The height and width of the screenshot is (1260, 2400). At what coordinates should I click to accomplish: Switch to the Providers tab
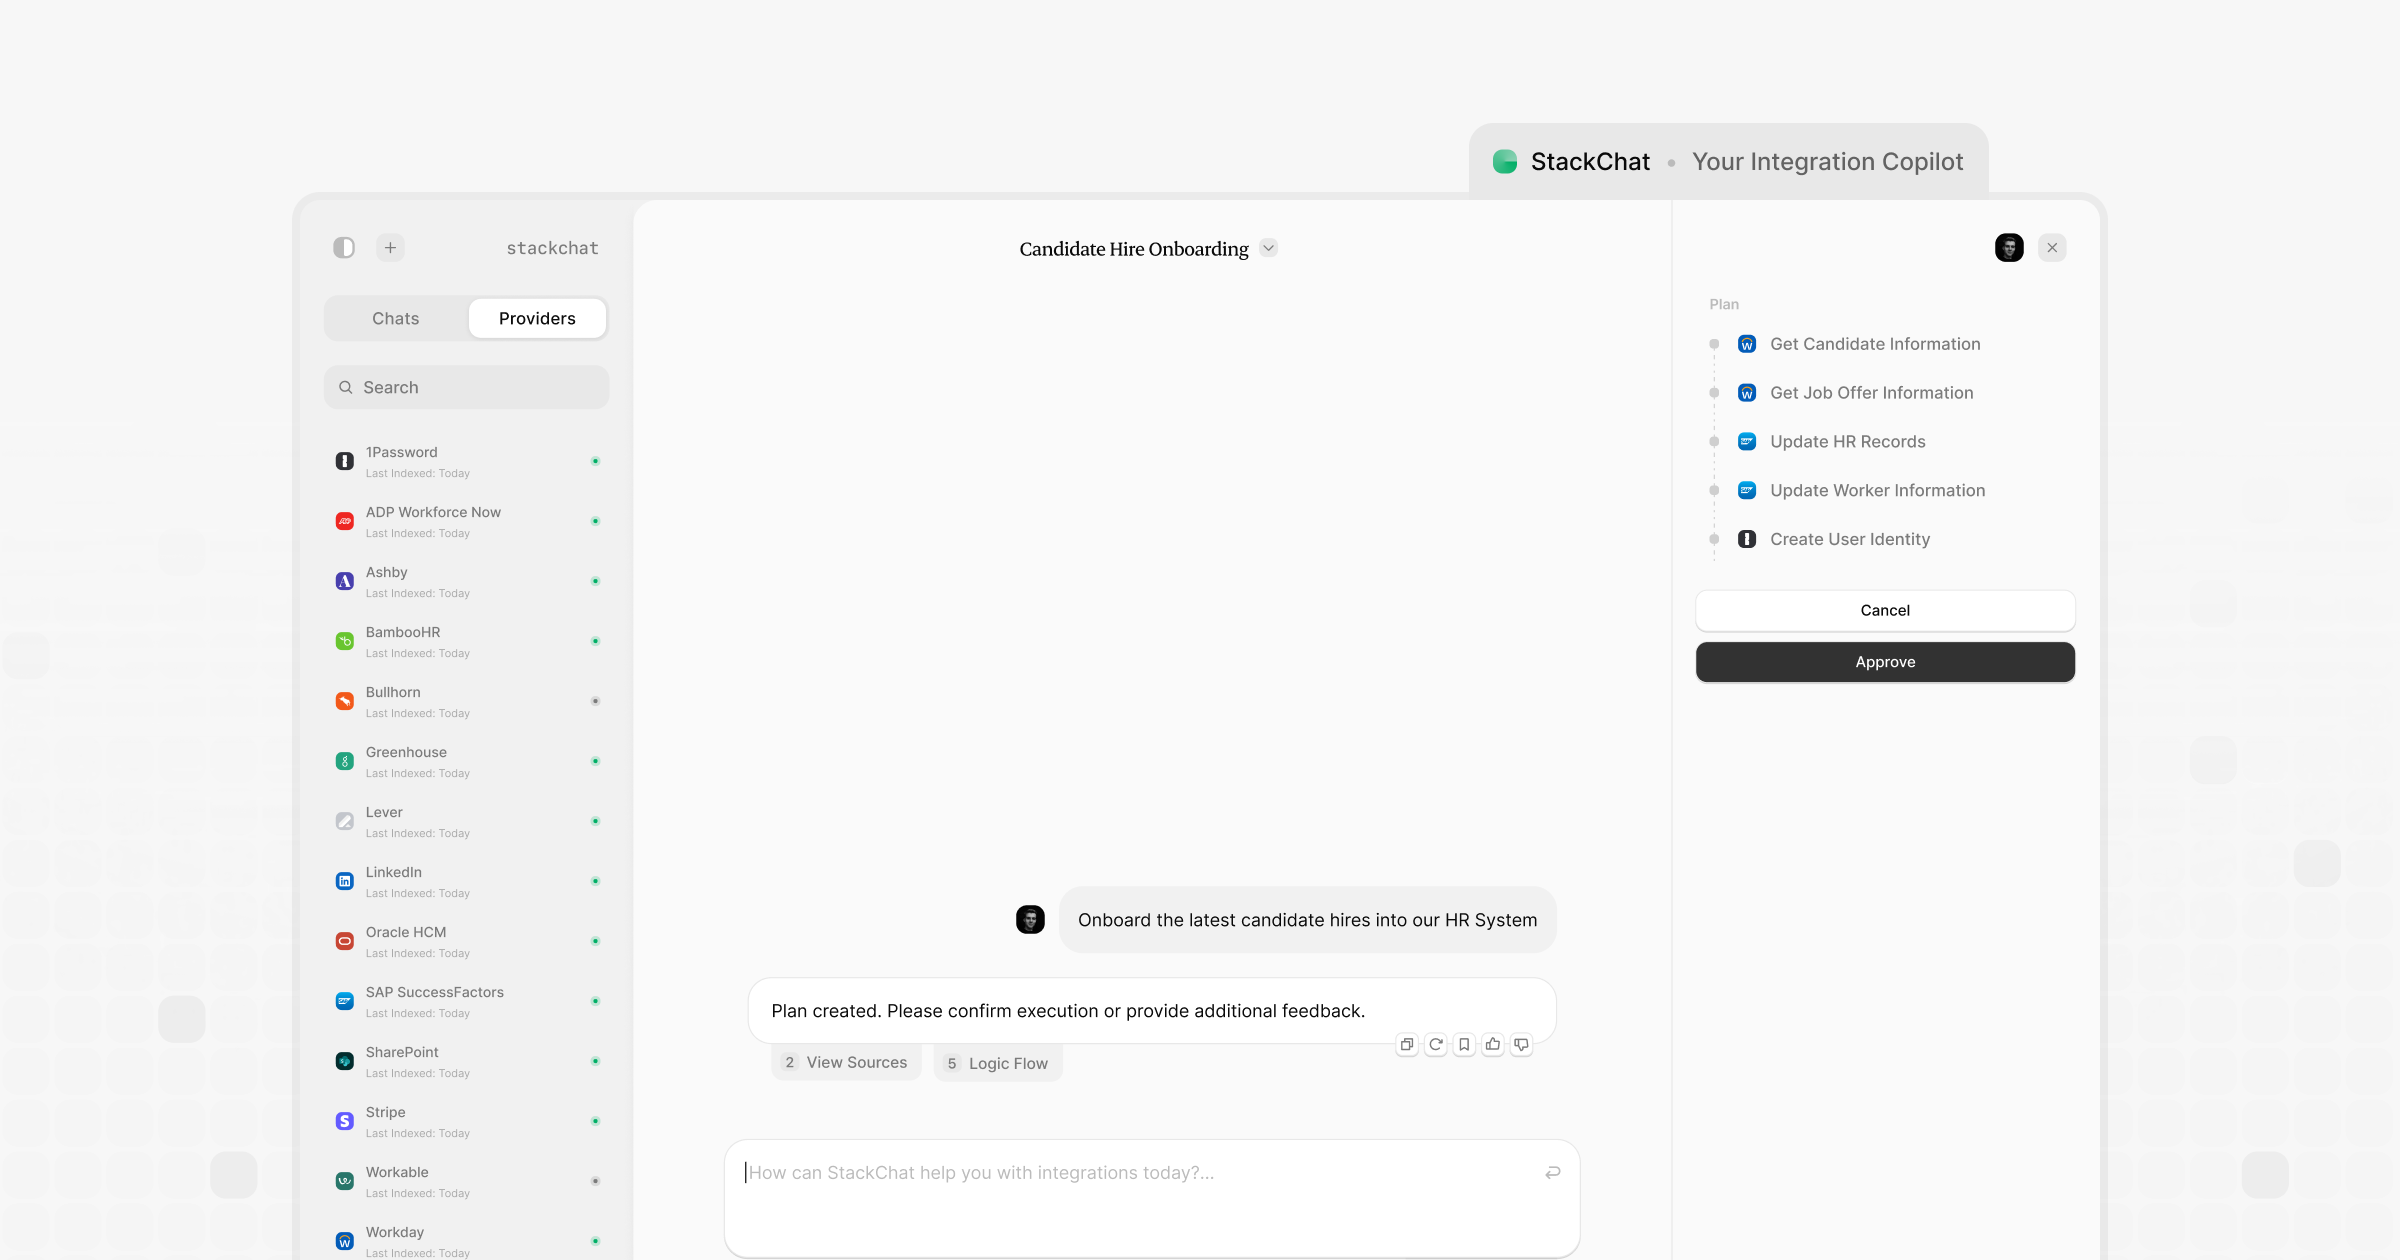537,318
